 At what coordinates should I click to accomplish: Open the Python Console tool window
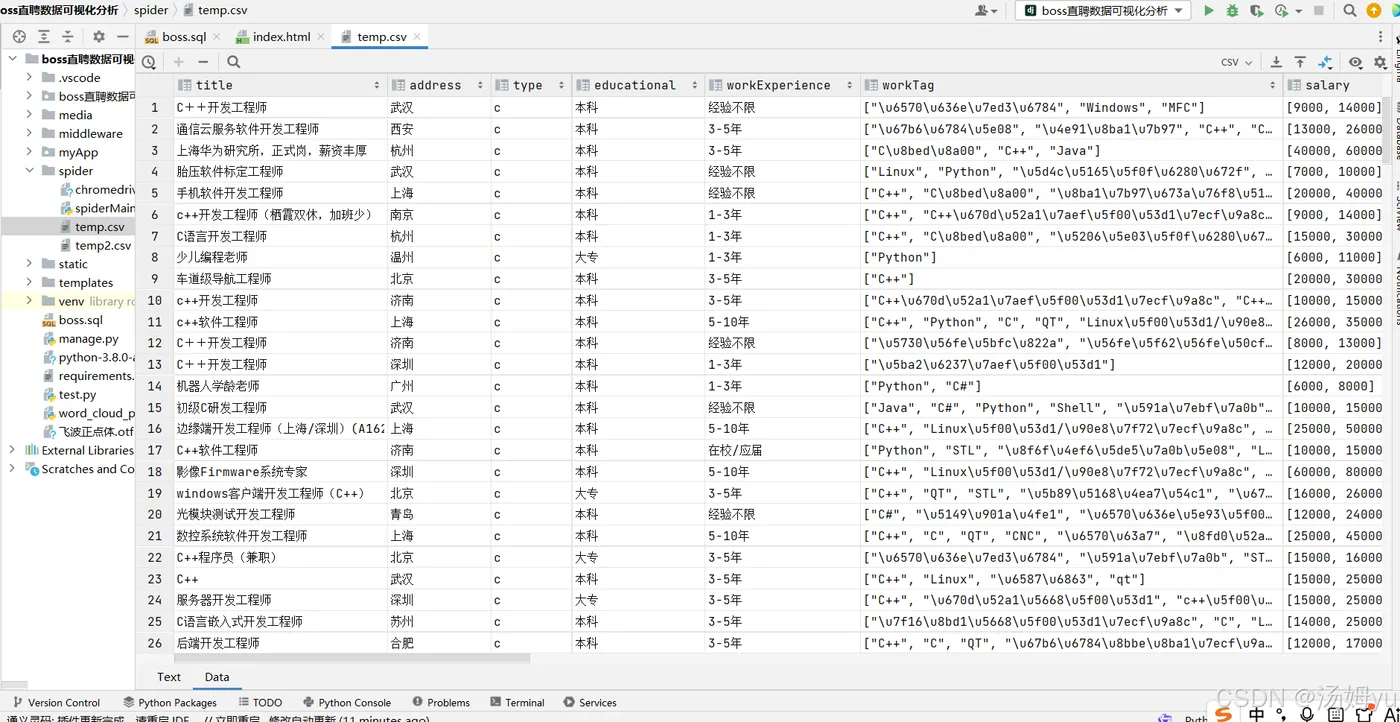(346, 703)
